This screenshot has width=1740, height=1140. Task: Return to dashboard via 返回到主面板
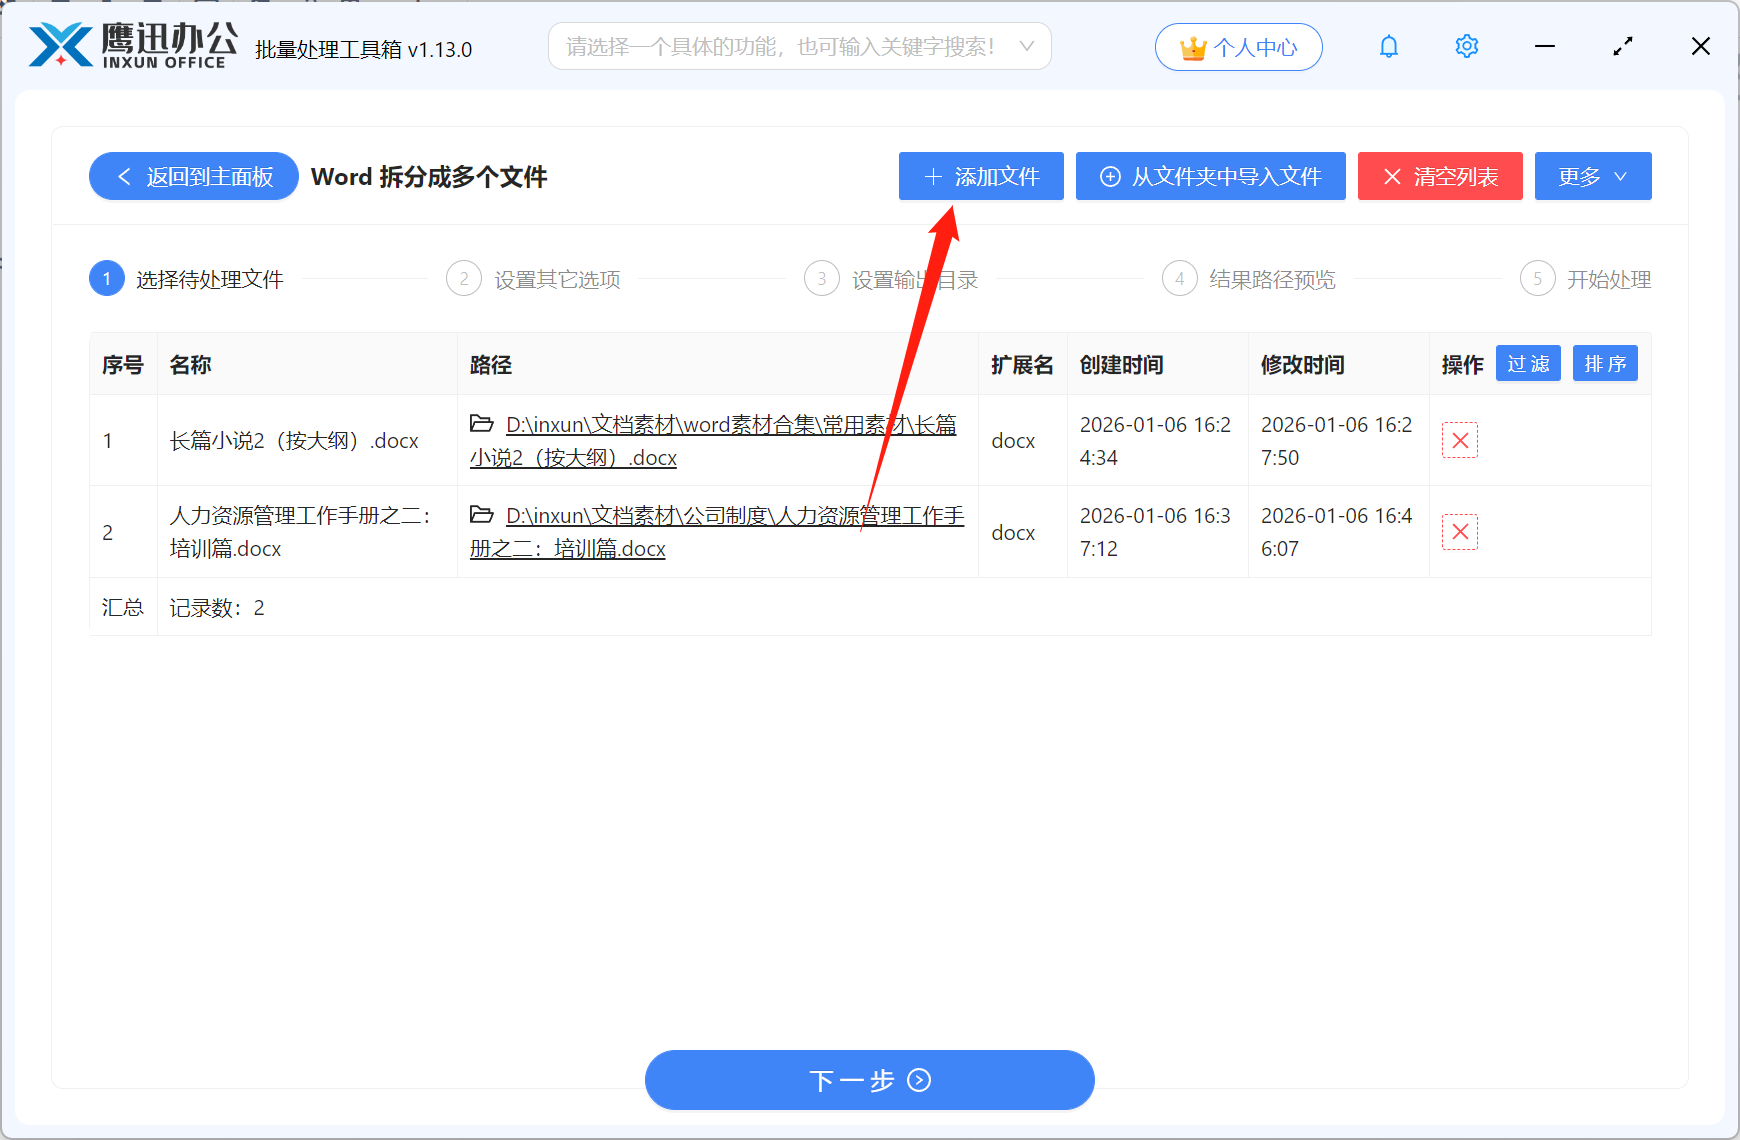[x=193, y=176]
